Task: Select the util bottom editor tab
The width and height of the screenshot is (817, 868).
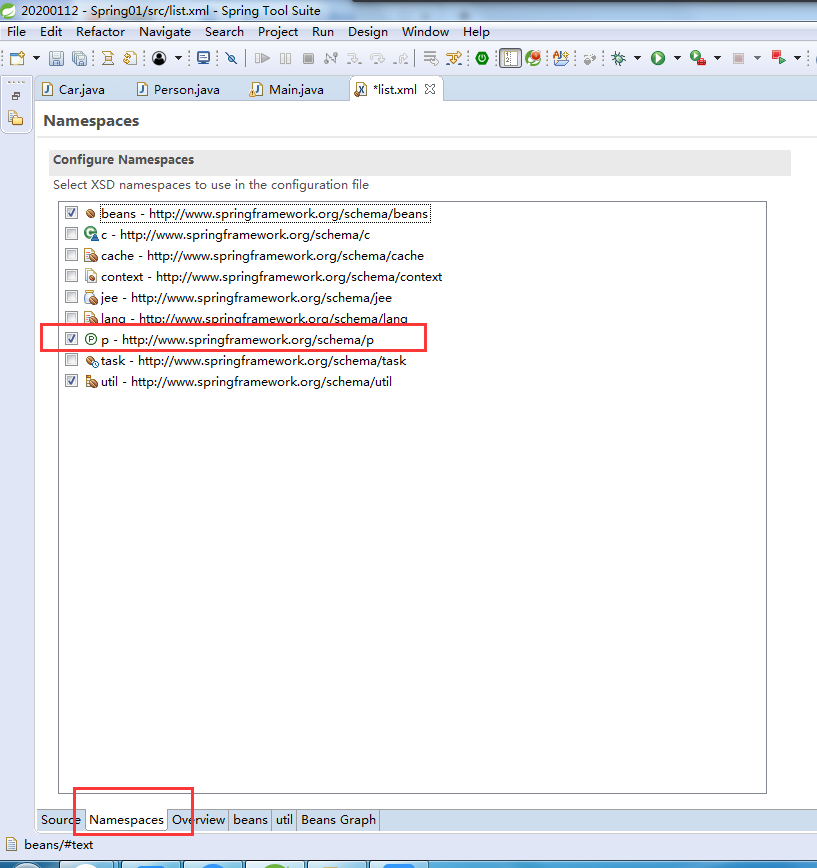Action: click(284, 819)
